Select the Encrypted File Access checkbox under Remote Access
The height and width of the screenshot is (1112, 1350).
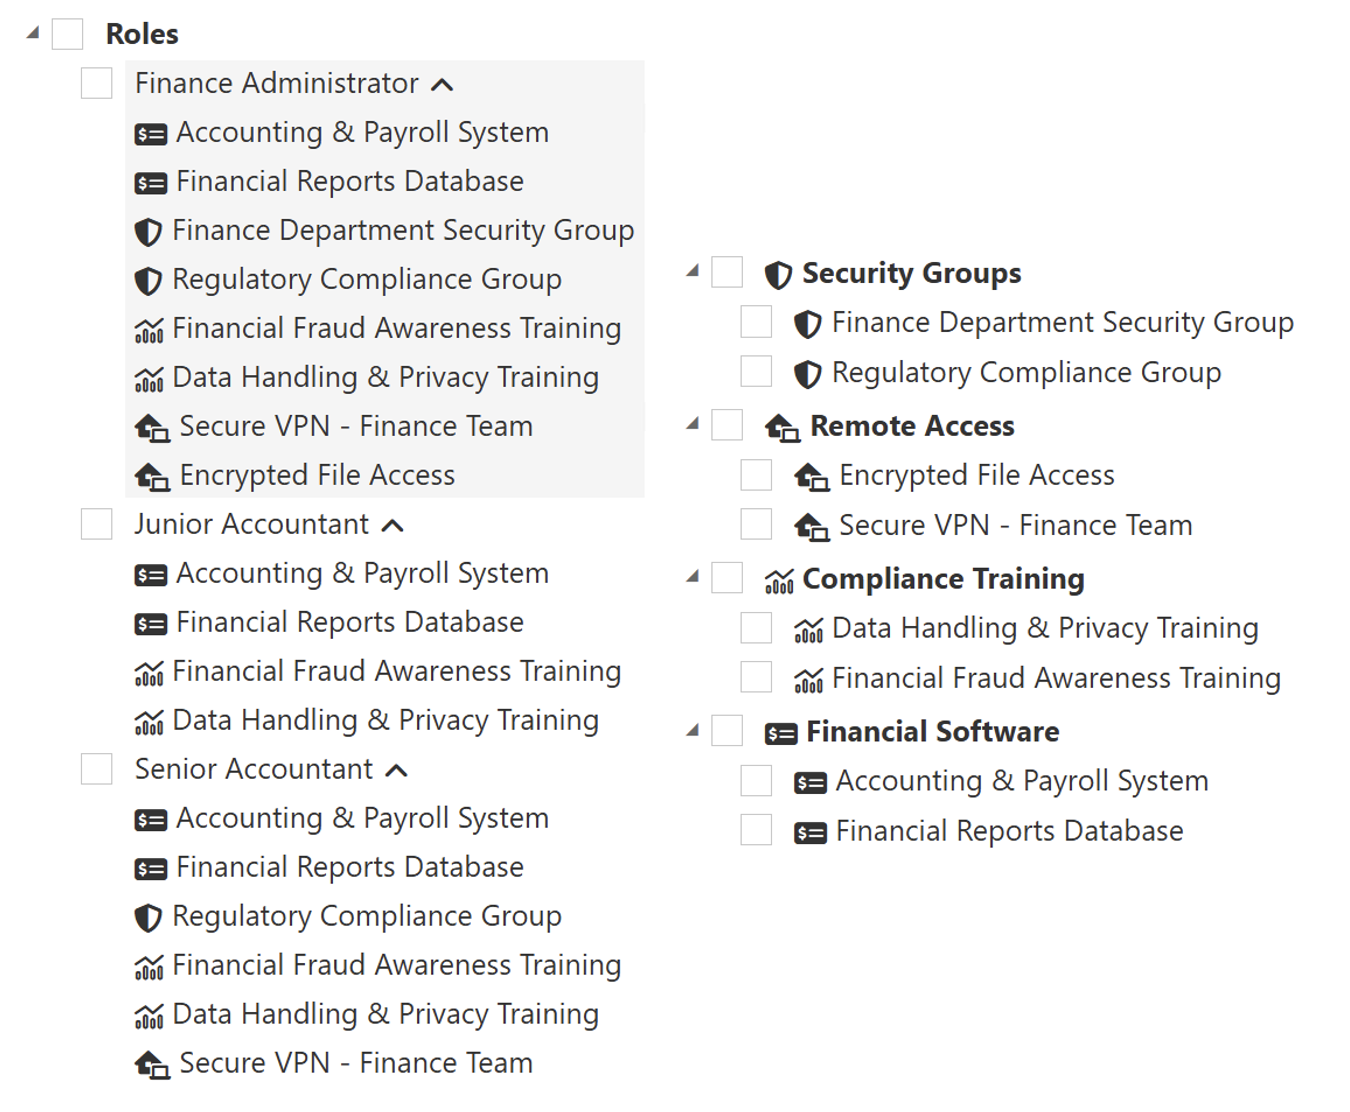point(756,475)
